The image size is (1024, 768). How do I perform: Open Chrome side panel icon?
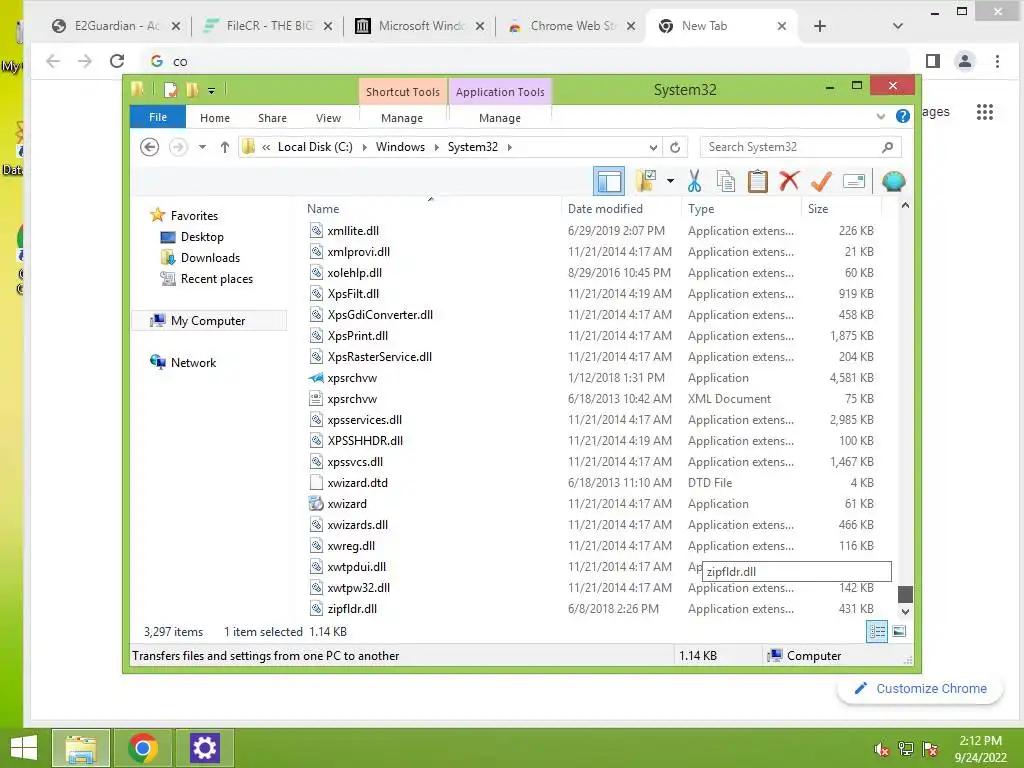point(933,61)
